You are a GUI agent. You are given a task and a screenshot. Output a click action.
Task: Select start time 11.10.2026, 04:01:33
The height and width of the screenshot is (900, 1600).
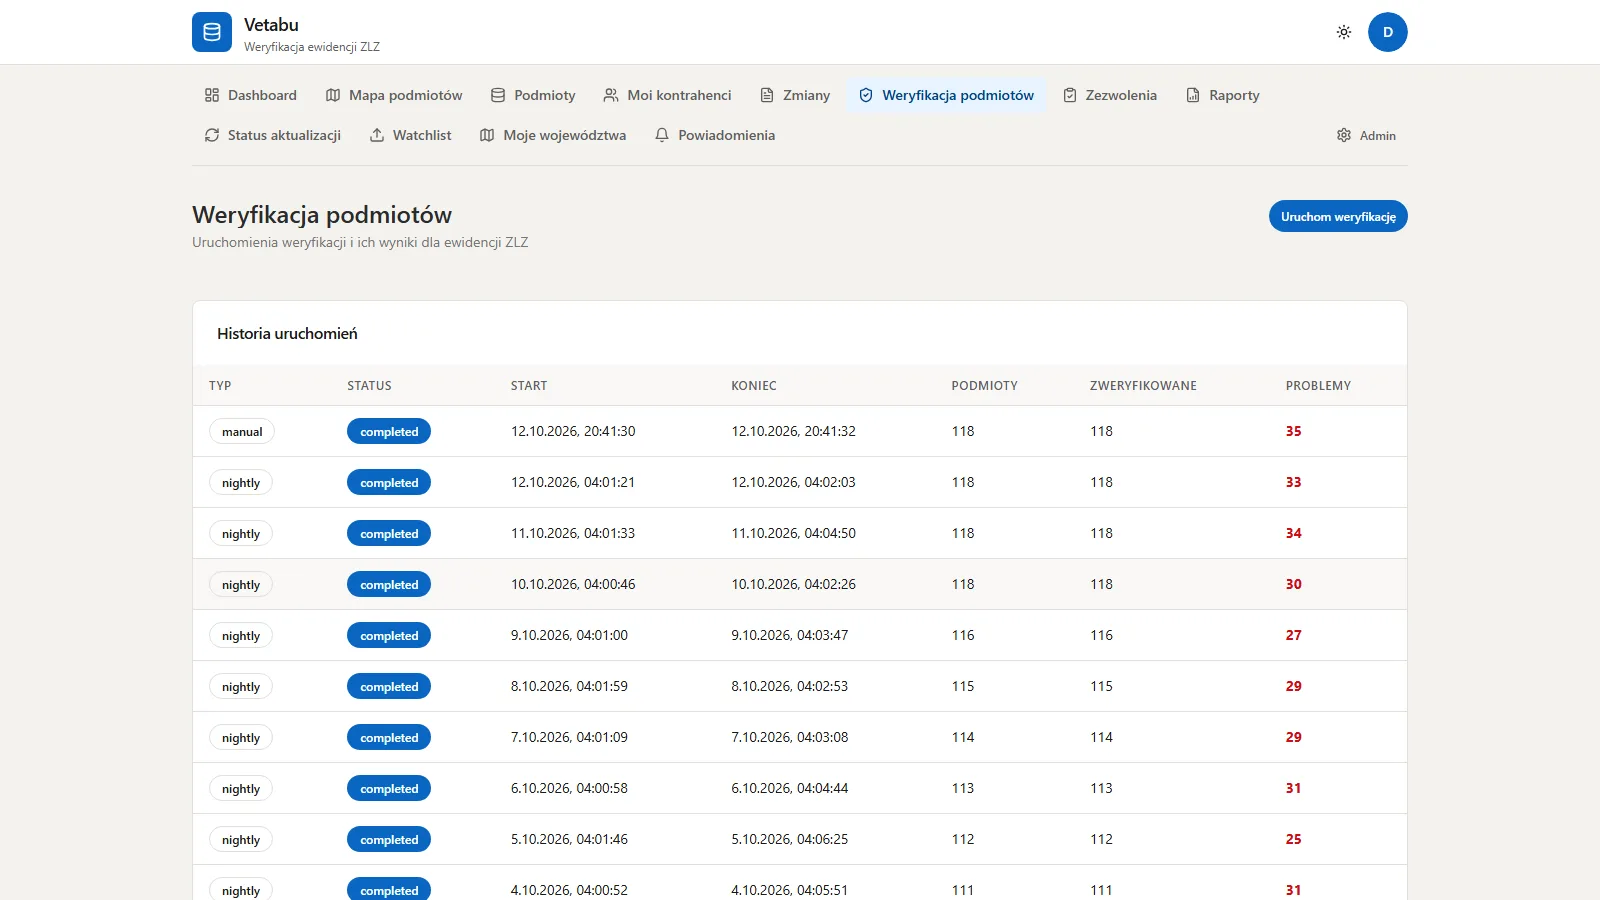click(573, 533)
